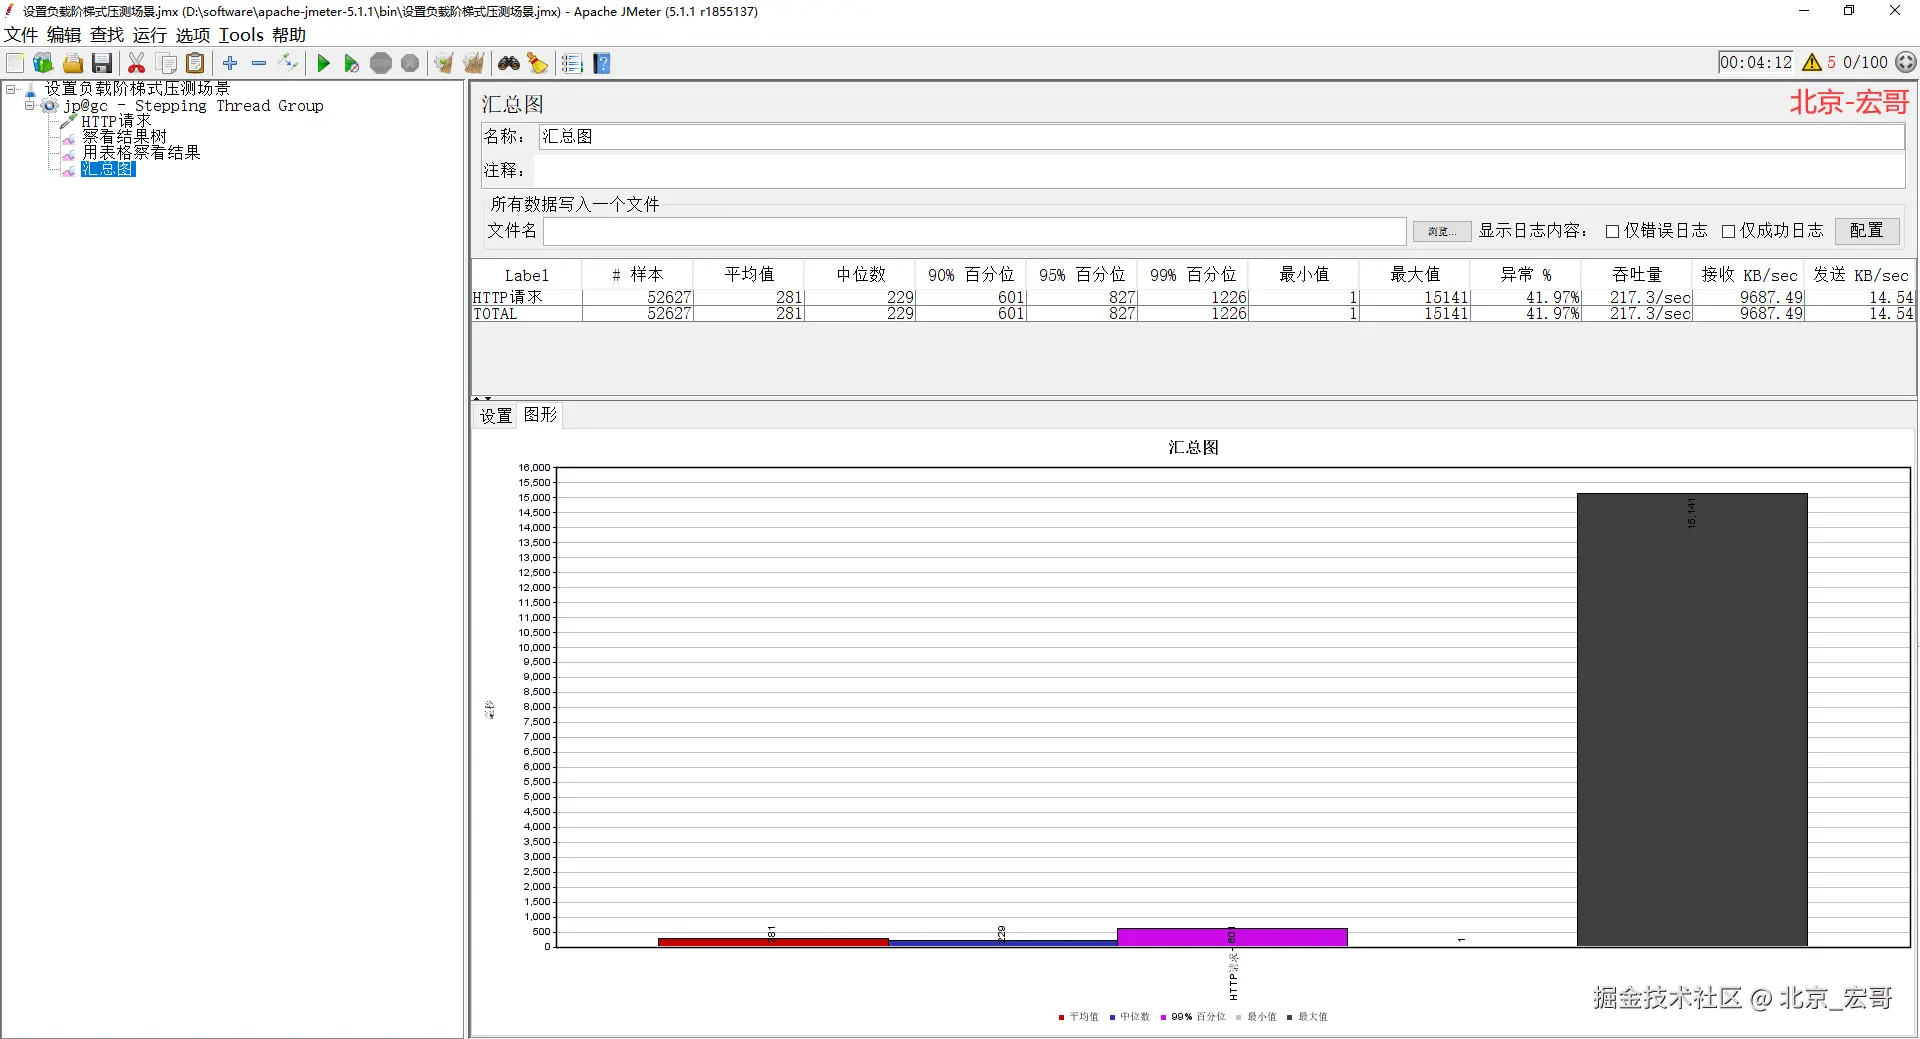Click Start no pauses toolbar icon
This screenshot has height=1039, width=1920.
[351, 63]
